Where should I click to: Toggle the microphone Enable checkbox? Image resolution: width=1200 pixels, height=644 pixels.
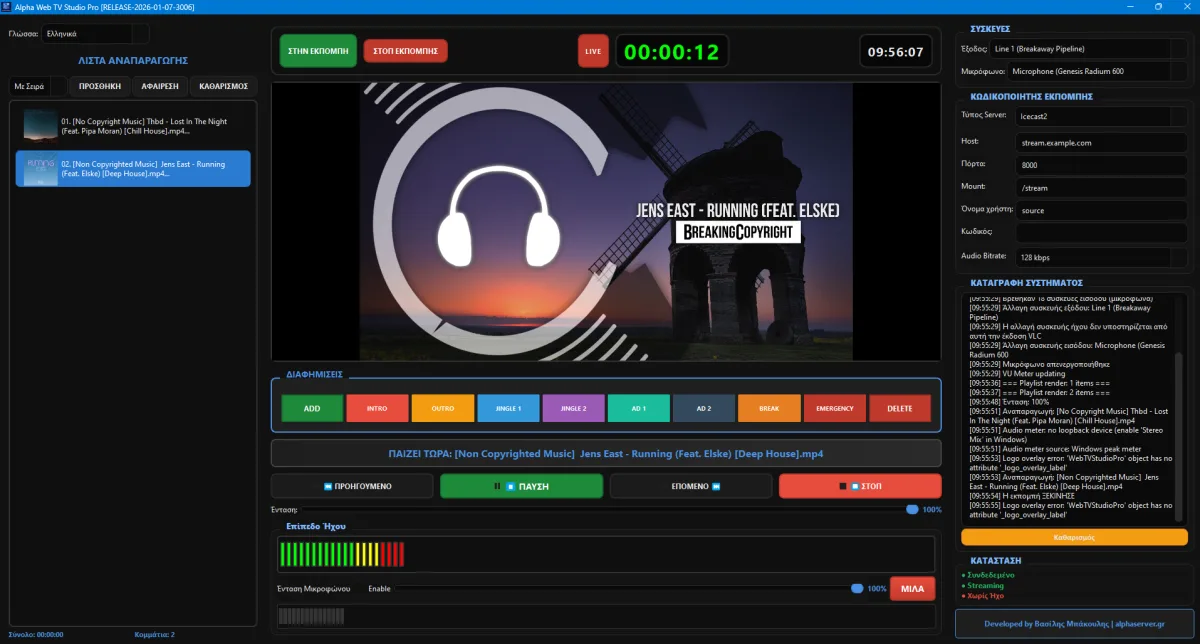click(x=380, y=588)
